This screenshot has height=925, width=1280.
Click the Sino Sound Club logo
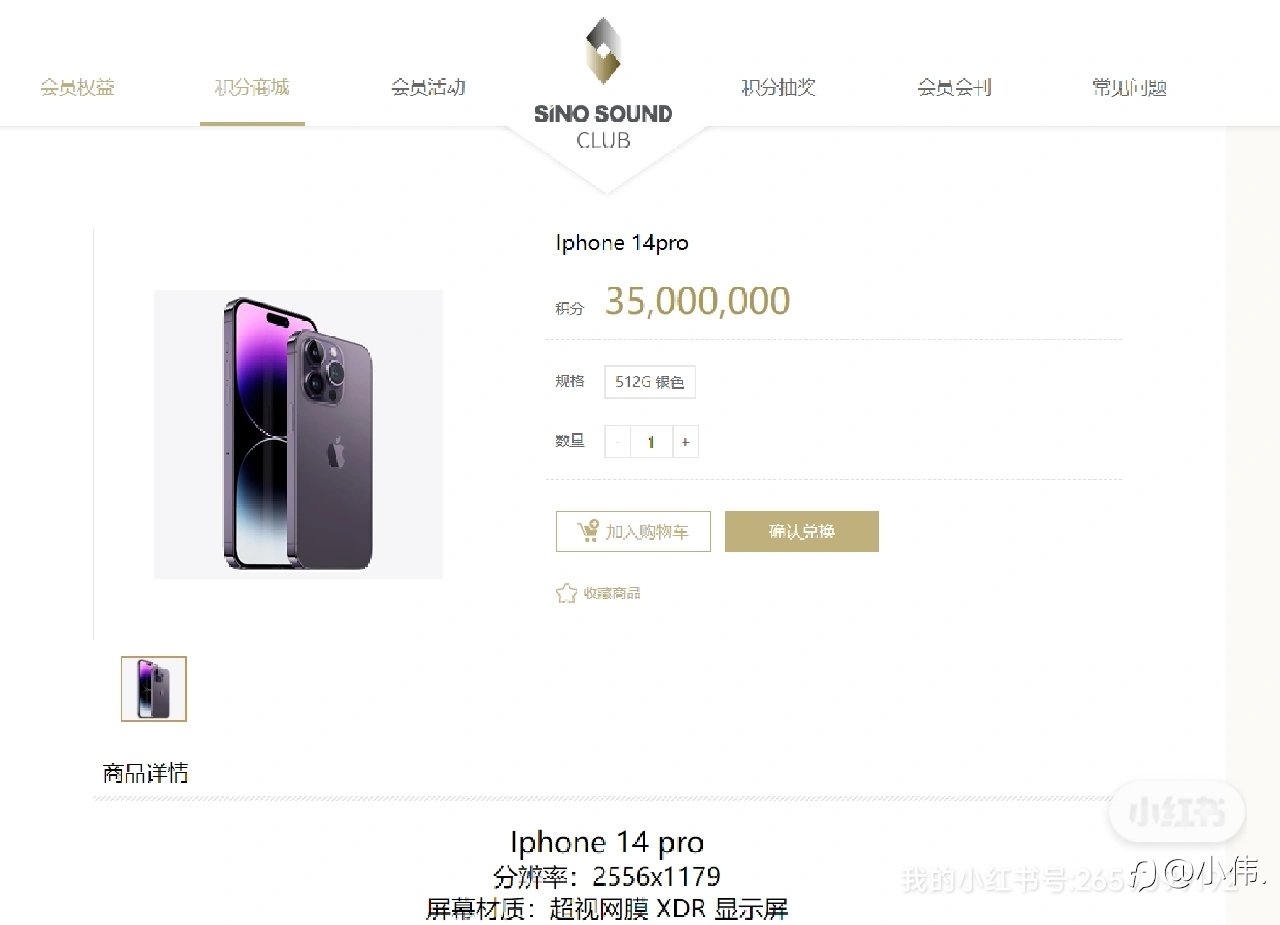[603, 85]
